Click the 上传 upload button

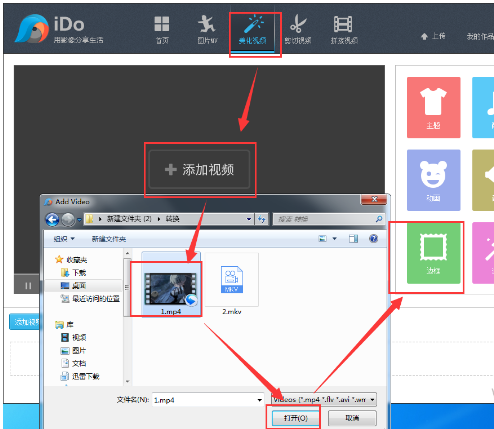(x=433, y=36)
